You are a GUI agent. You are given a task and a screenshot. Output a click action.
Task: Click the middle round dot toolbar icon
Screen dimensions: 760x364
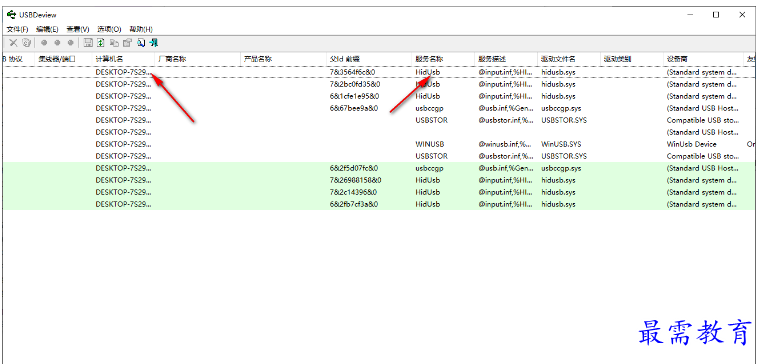[57, 43]
